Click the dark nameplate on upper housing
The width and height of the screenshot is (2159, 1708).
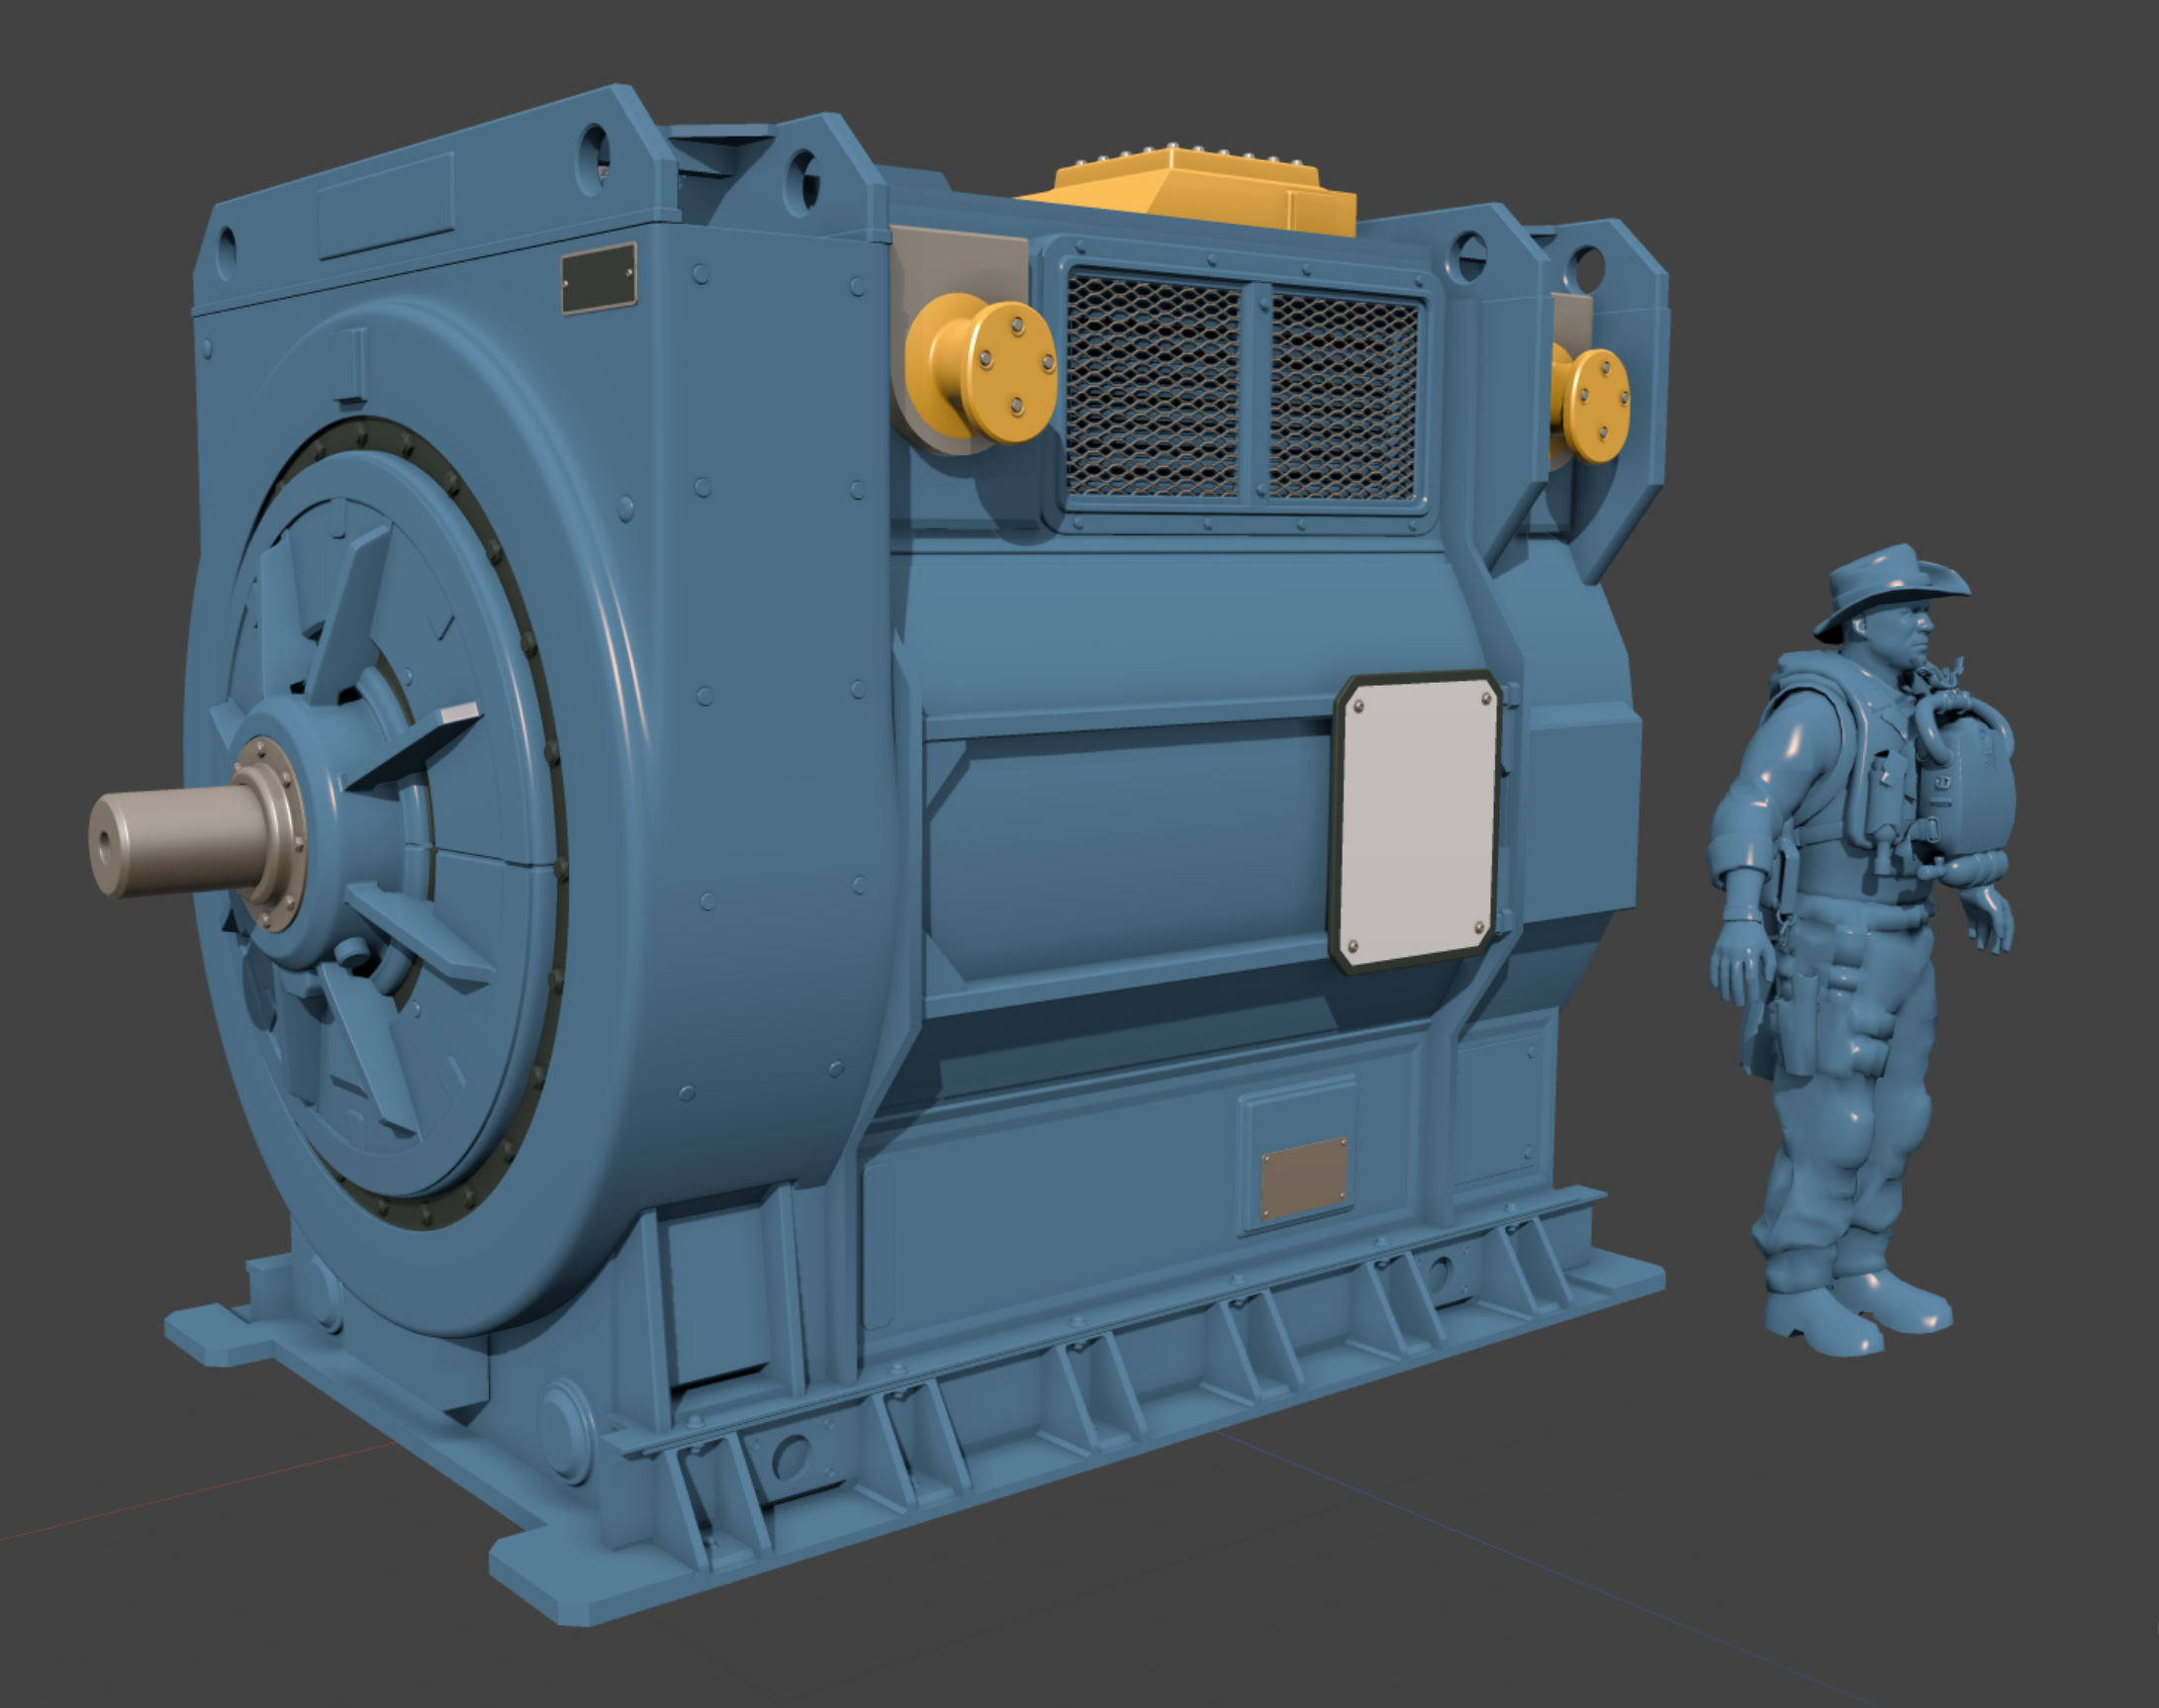pos(598,279)
